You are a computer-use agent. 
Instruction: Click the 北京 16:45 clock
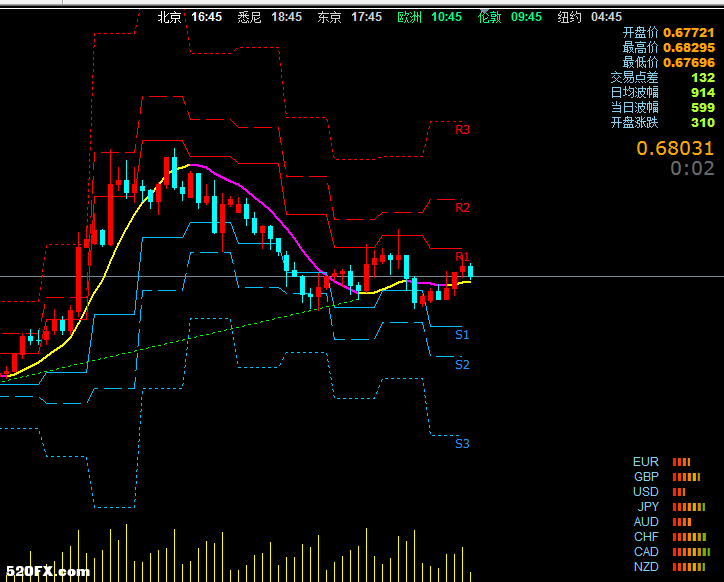(x=190, y=17)
